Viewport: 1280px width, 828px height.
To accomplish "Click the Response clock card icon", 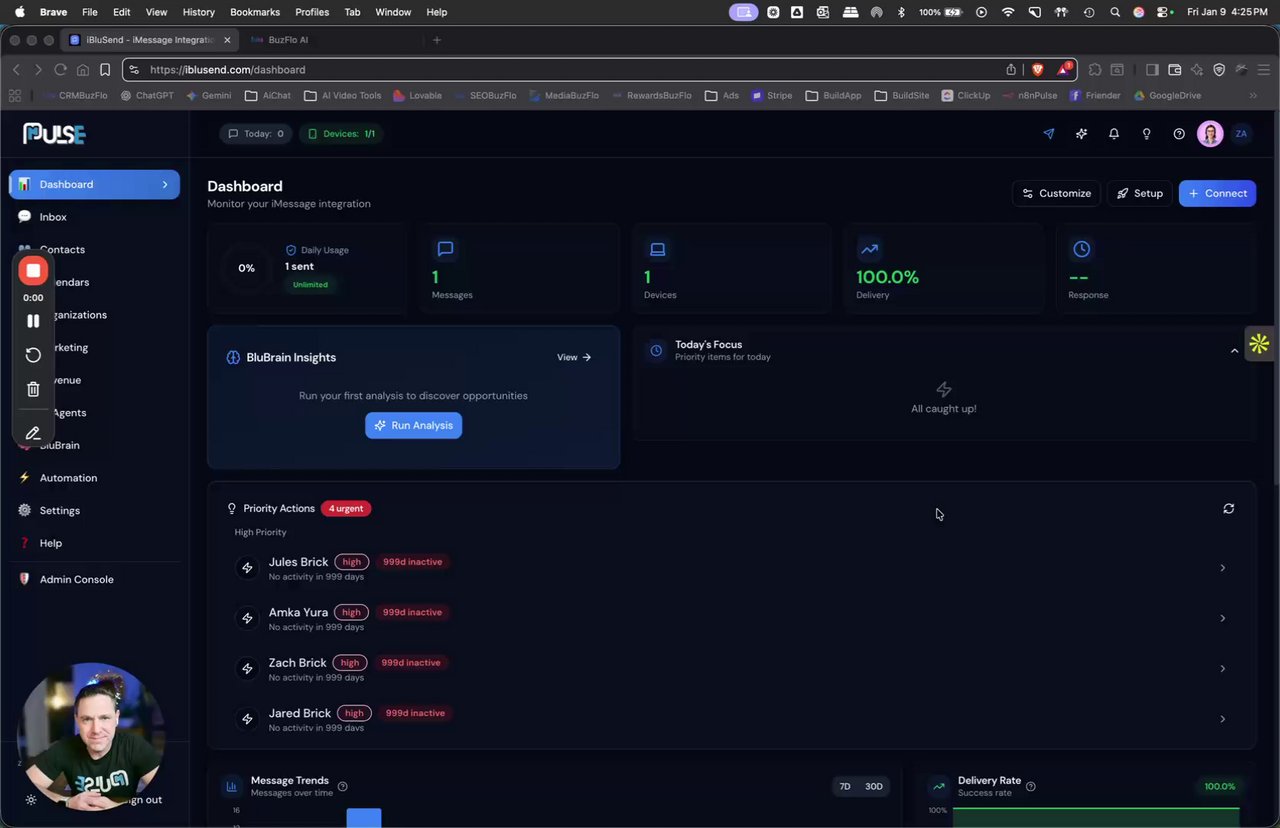I will click(1082, 249).
